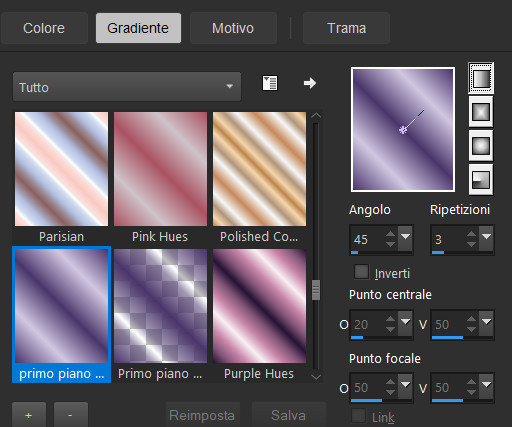512x427 pixels.
Task: Click the right arrow icon beside category
Action: (310, 83)
